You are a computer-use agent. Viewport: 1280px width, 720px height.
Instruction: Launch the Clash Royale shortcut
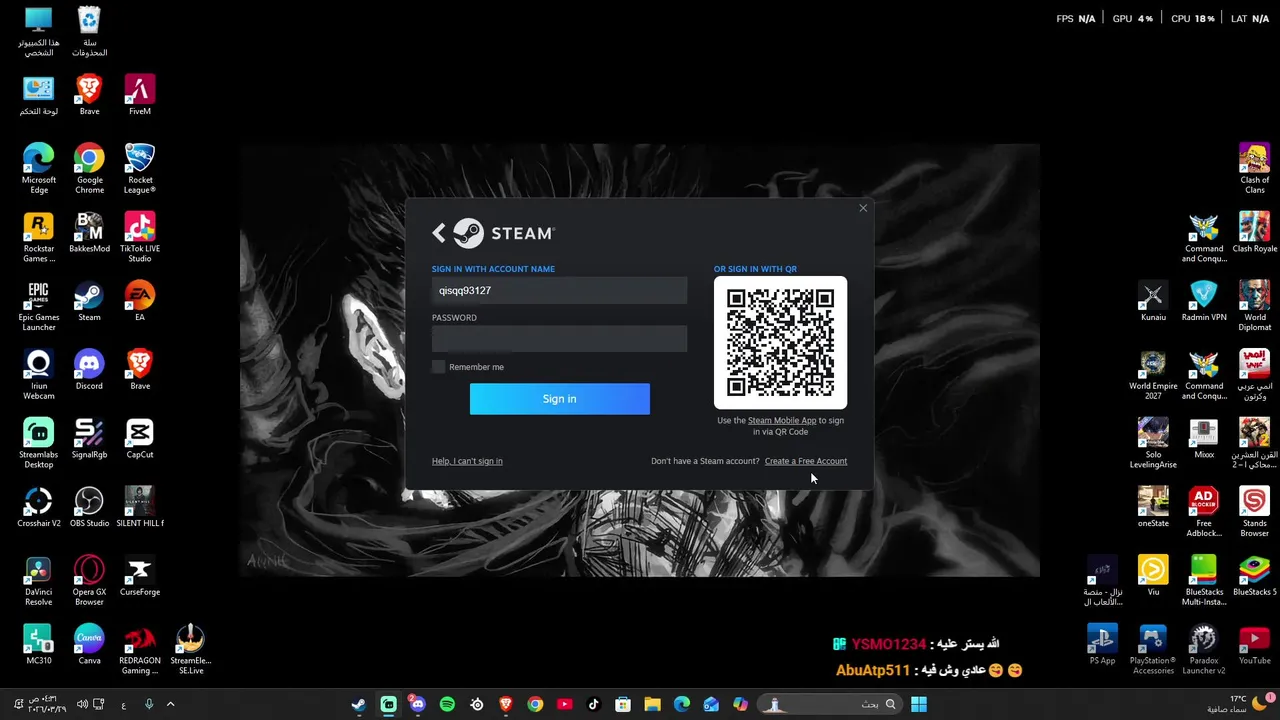tap(1254, 232)
